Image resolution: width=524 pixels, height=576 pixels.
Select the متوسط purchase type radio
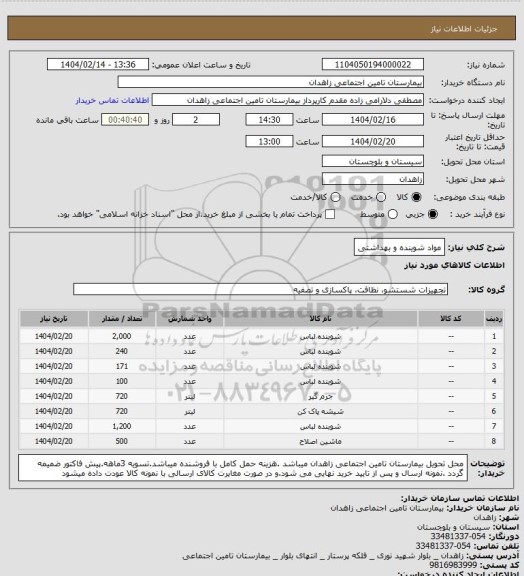(393, 214)
